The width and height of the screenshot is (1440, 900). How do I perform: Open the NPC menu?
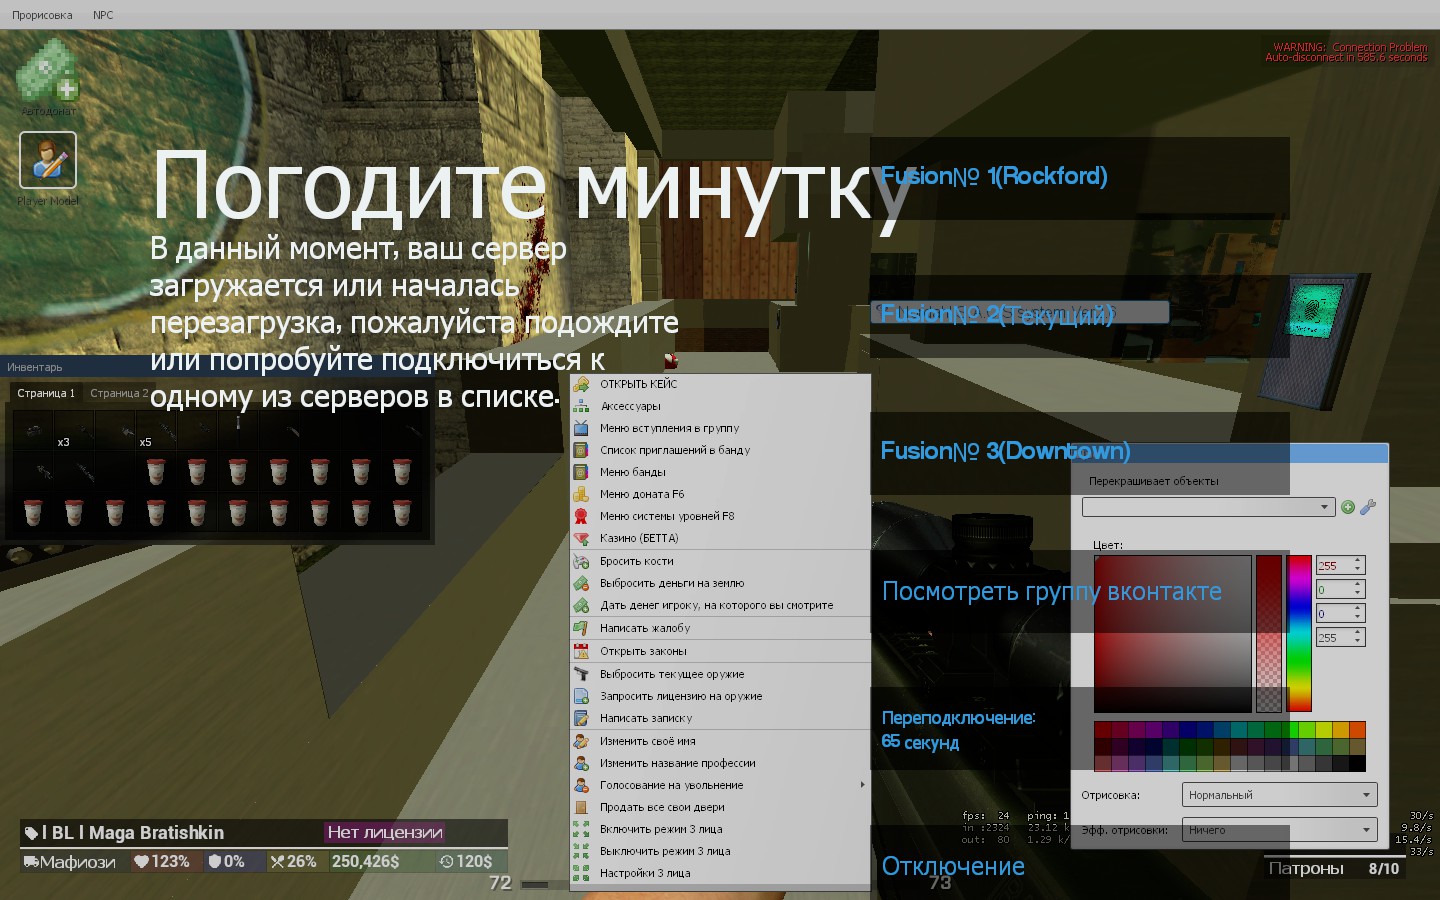[103, 15]
